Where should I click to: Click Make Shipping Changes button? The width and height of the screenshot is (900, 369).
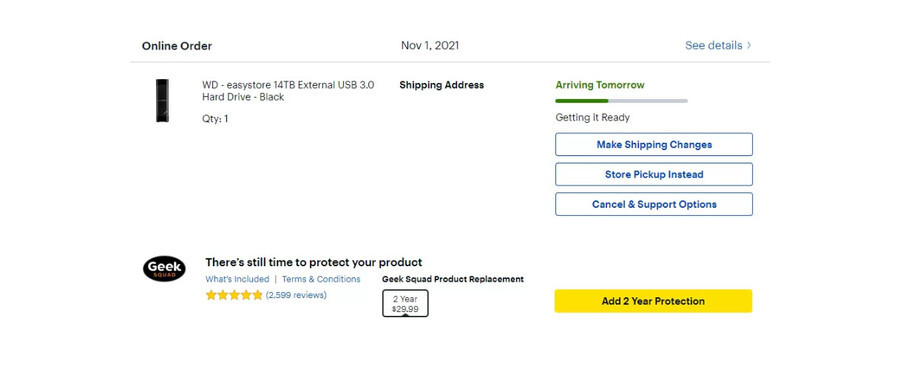(x=654, y=145)
